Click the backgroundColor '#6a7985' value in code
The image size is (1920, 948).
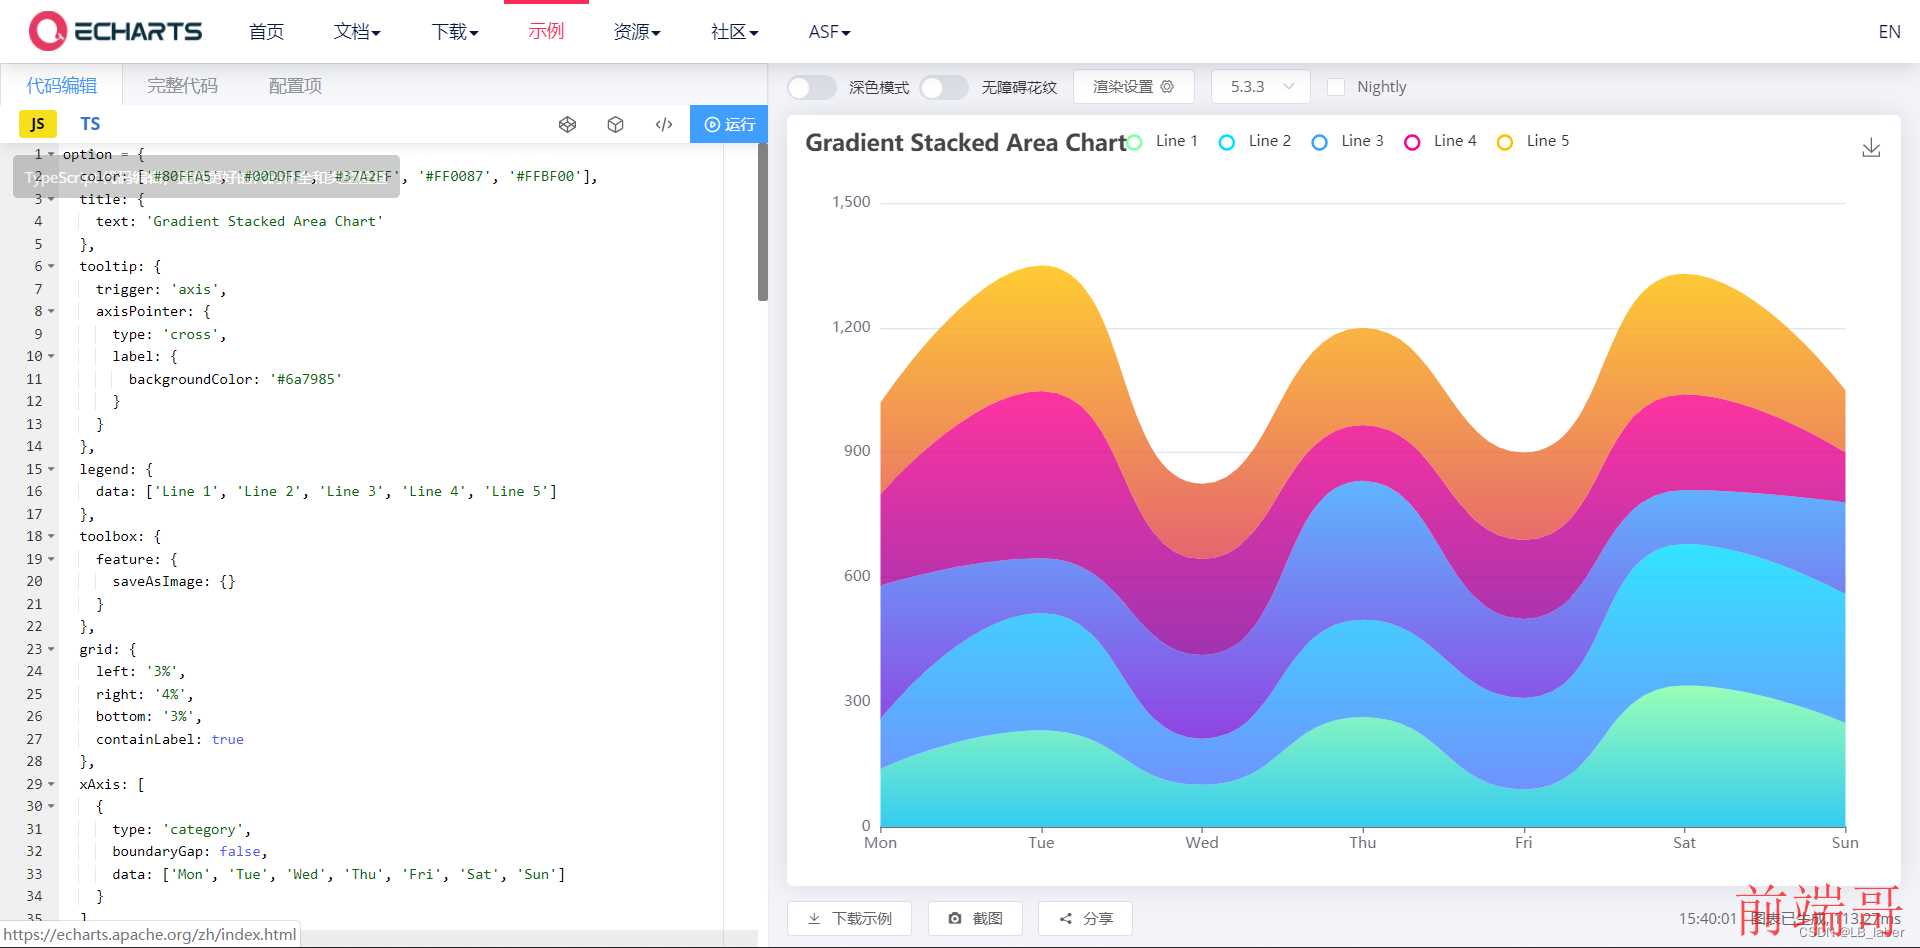click(x=306, y=379)
